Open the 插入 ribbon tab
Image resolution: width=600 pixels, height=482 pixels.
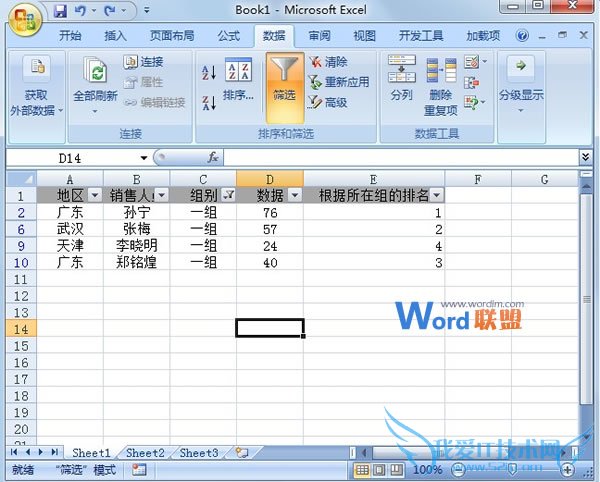[115, 36]
